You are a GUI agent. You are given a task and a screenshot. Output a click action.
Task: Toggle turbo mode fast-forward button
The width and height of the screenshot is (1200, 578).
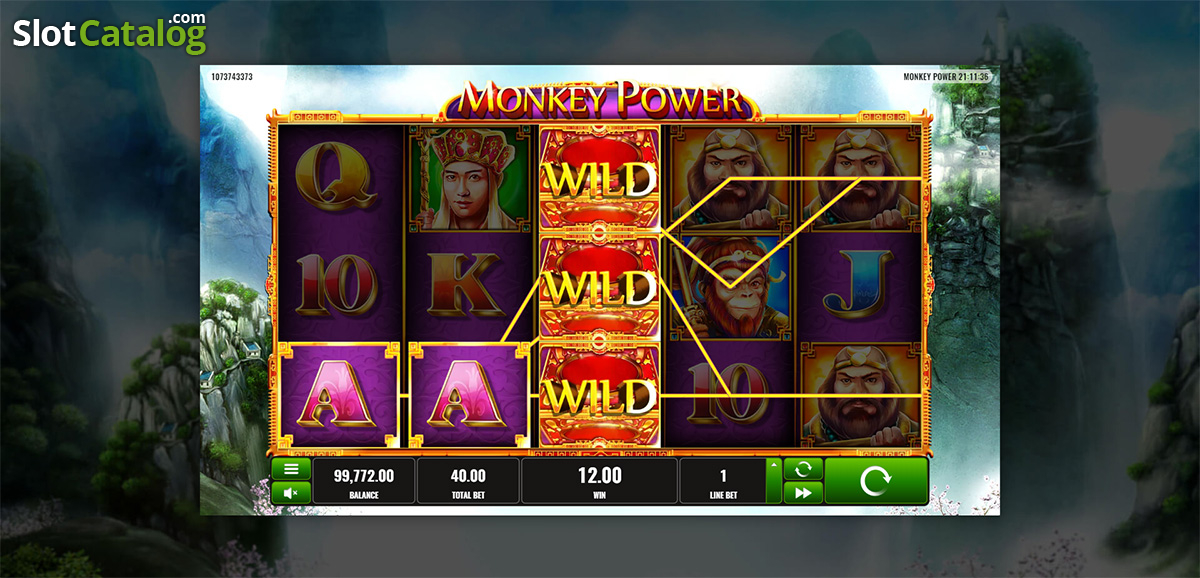[x=803, y=492]
